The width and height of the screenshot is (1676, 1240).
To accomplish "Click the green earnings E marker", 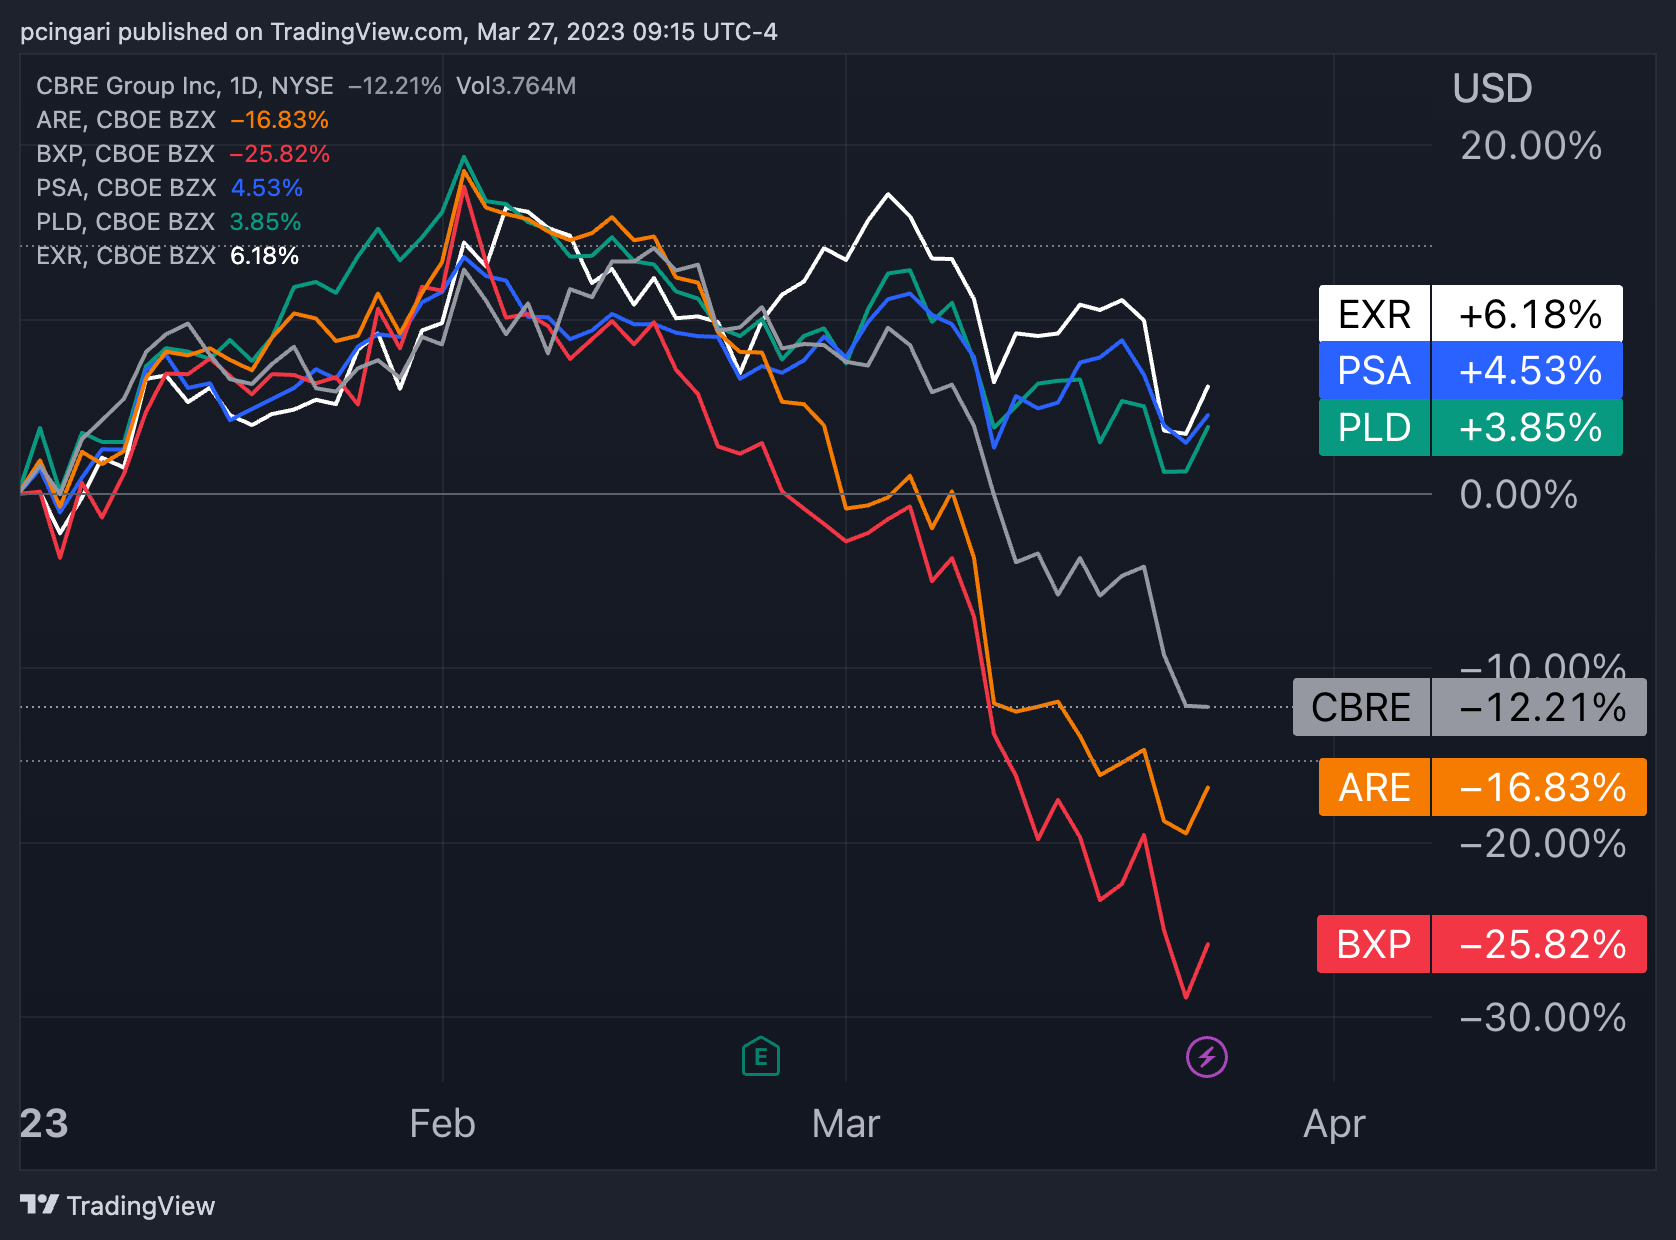I will 761,1056.
